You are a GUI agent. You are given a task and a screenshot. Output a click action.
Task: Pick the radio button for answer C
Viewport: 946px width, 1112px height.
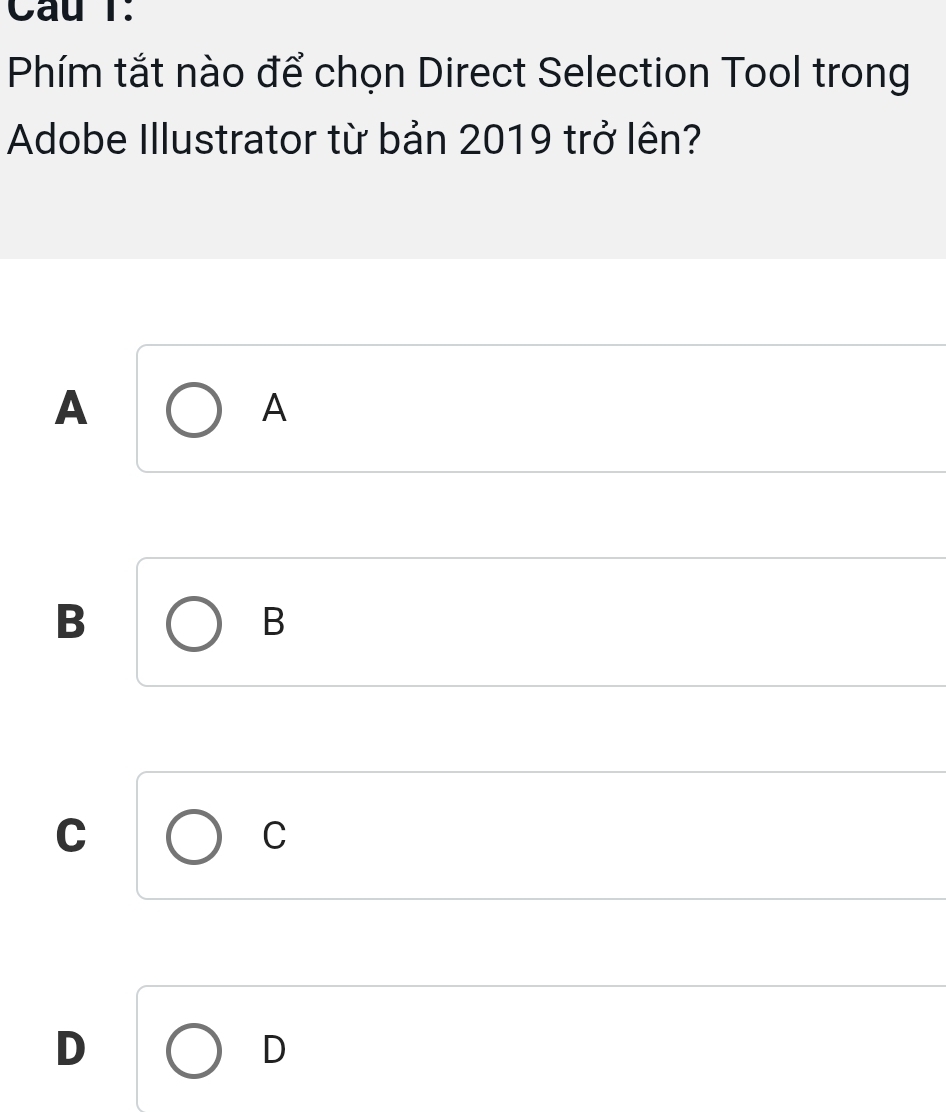coord(194,837)
